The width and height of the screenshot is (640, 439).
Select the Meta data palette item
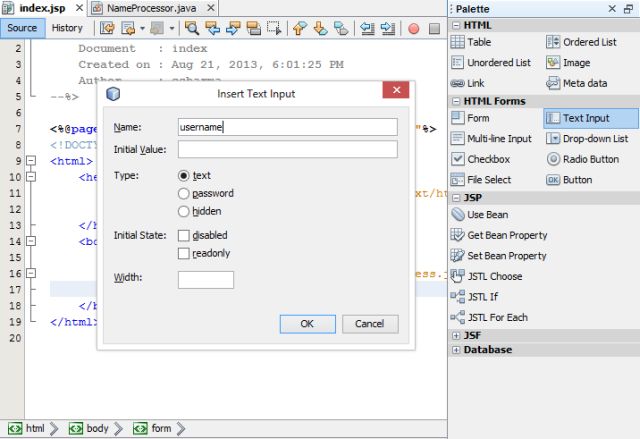577,83
